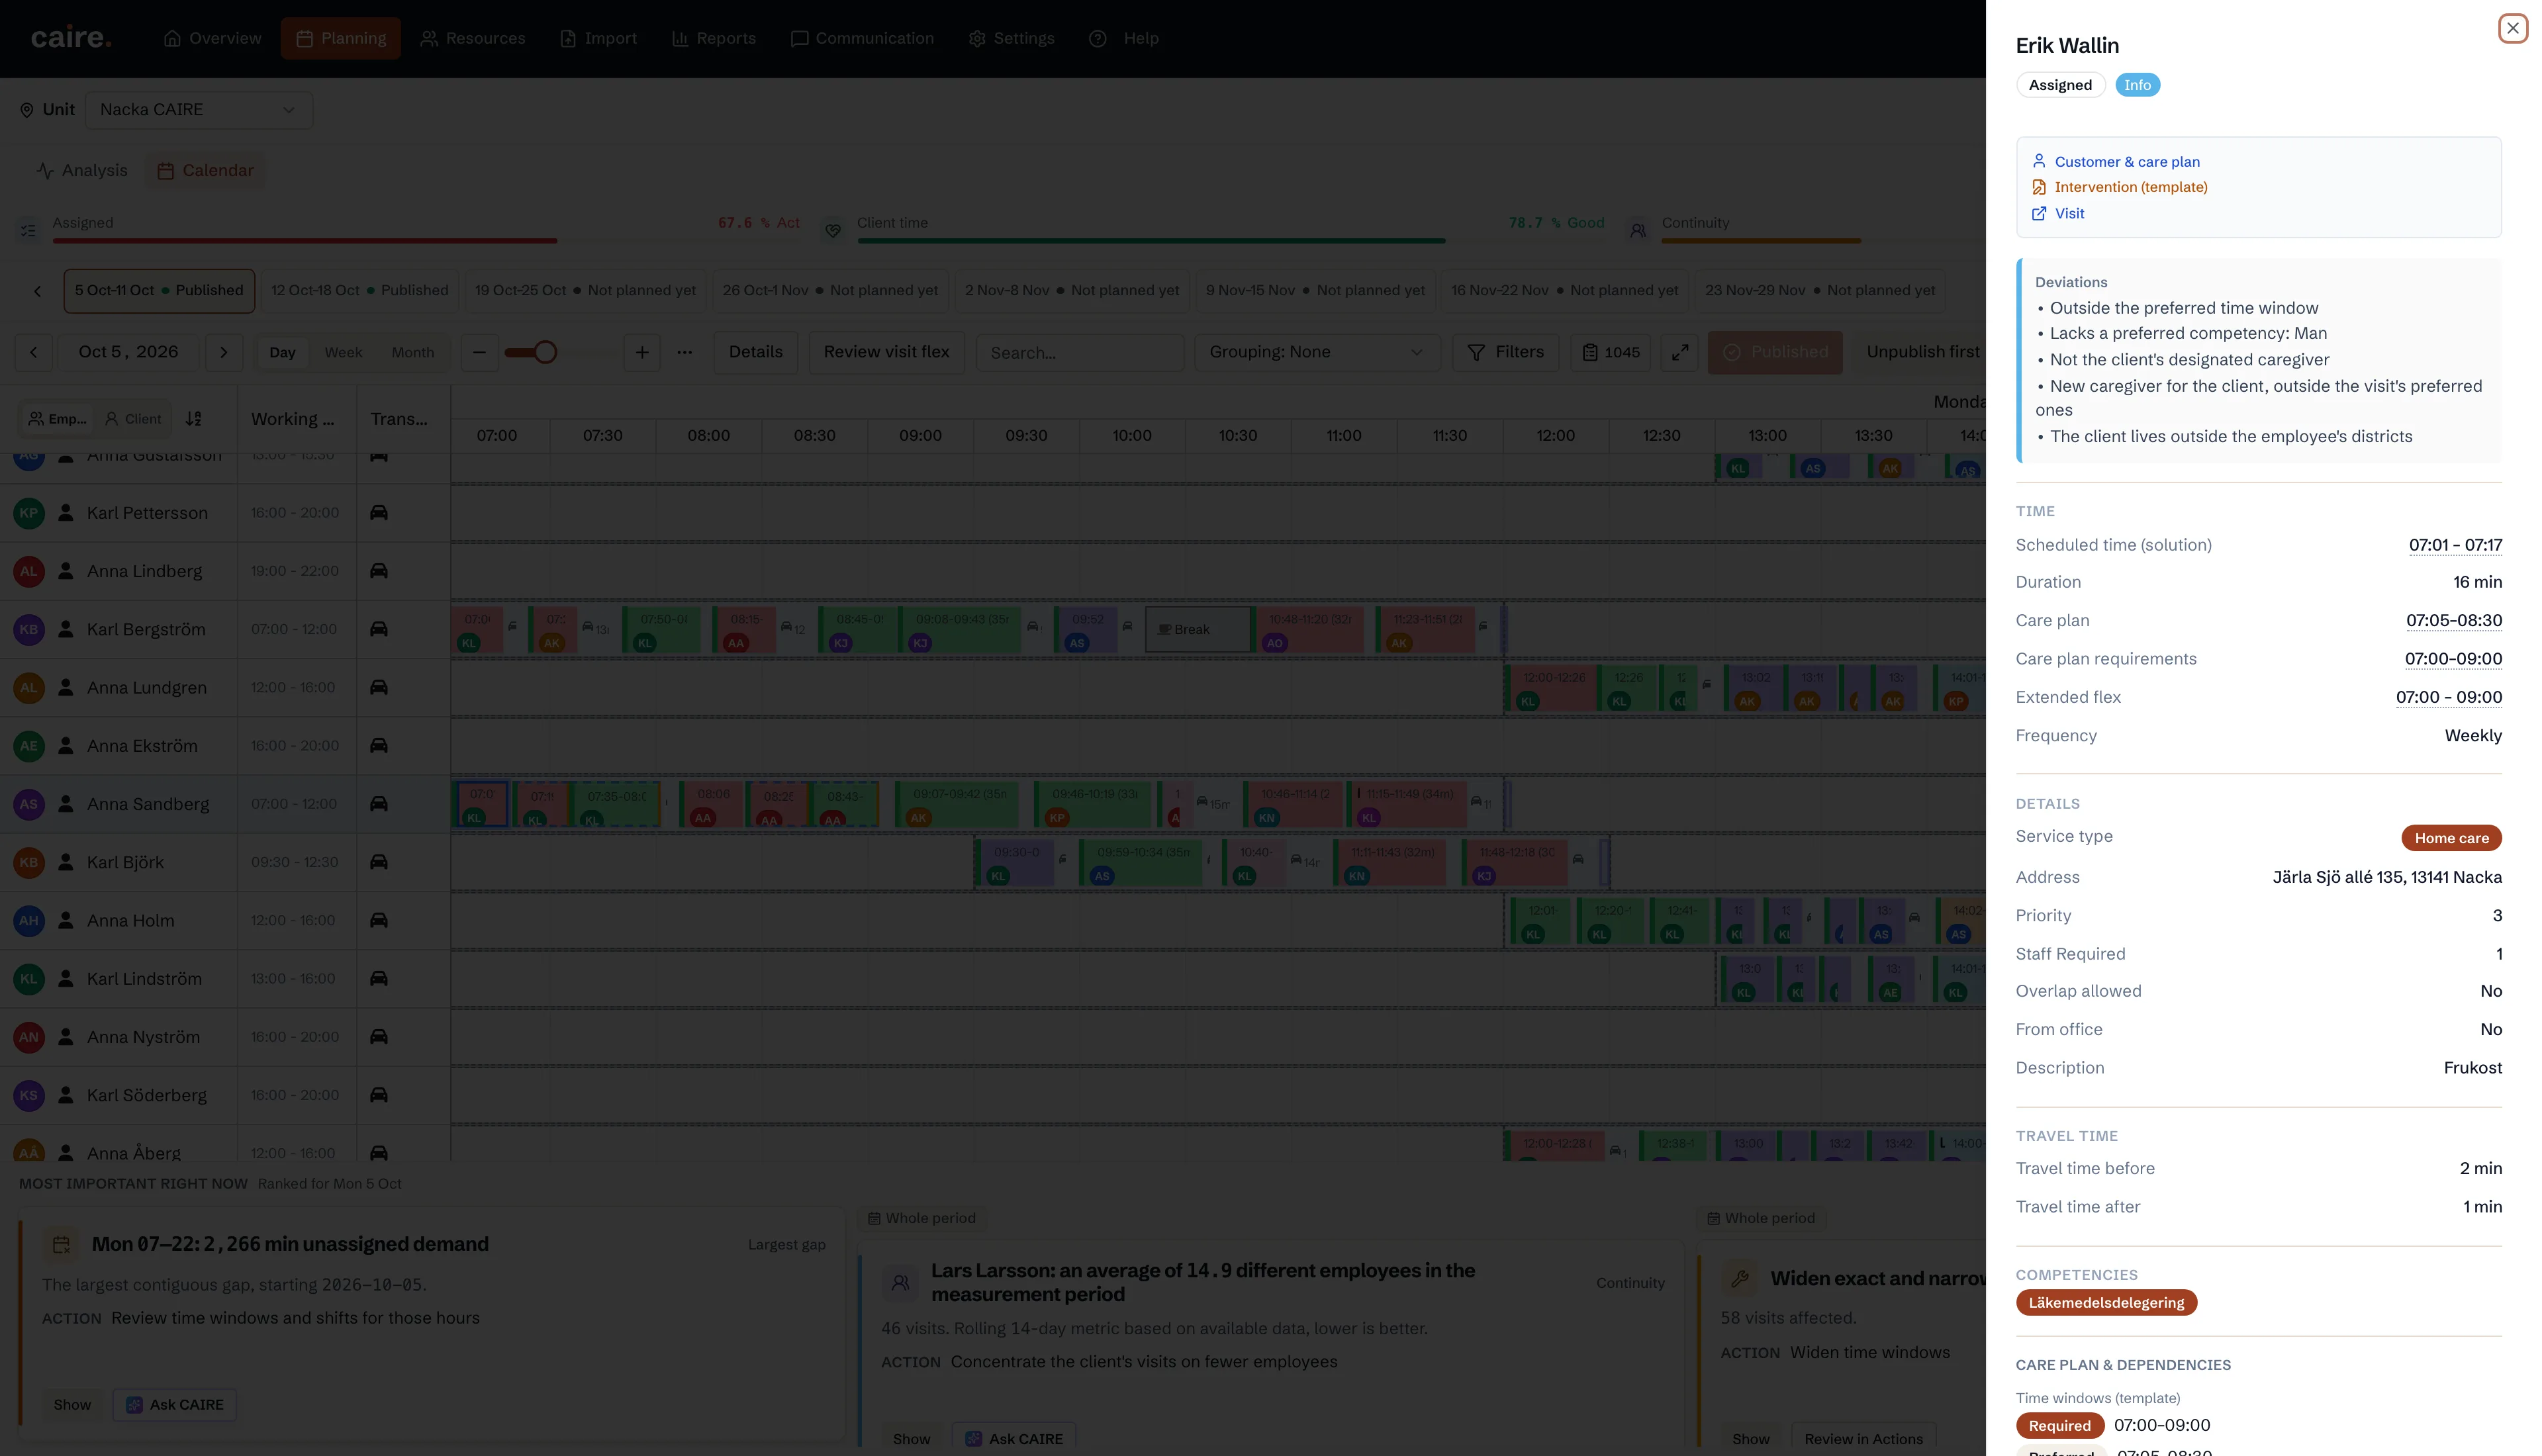Adjust the timeline zoom slider handle
The image size is (2542, 1456).
click(545, 352)
